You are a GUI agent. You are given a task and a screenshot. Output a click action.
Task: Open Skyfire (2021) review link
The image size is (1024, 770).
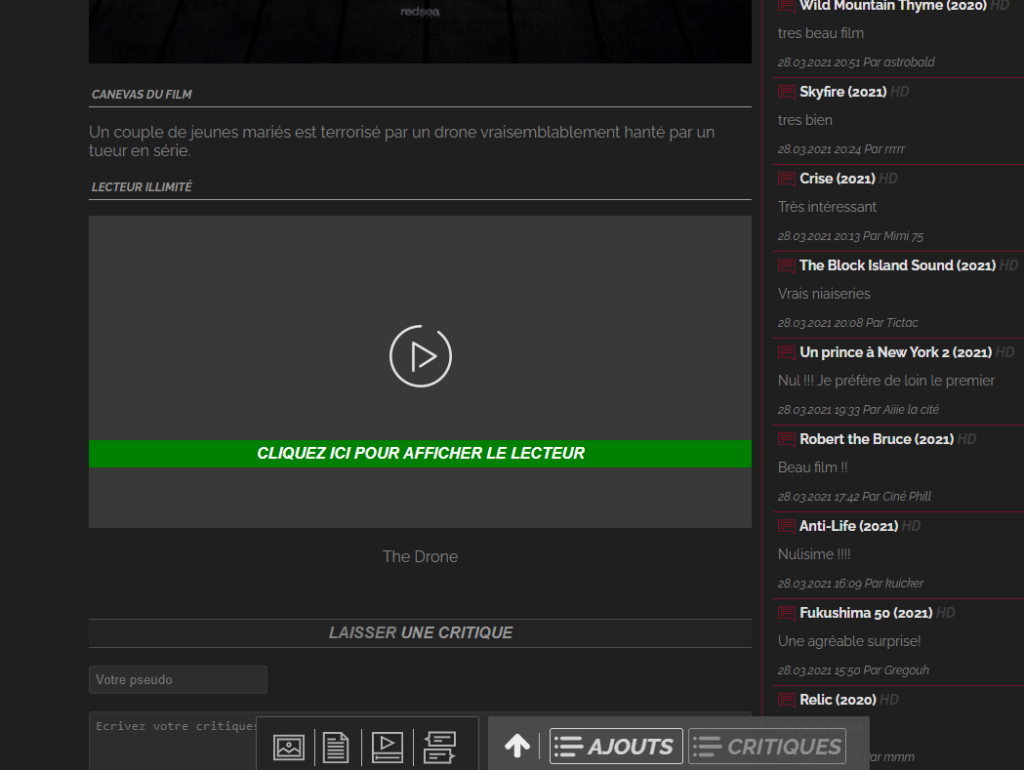842,92
